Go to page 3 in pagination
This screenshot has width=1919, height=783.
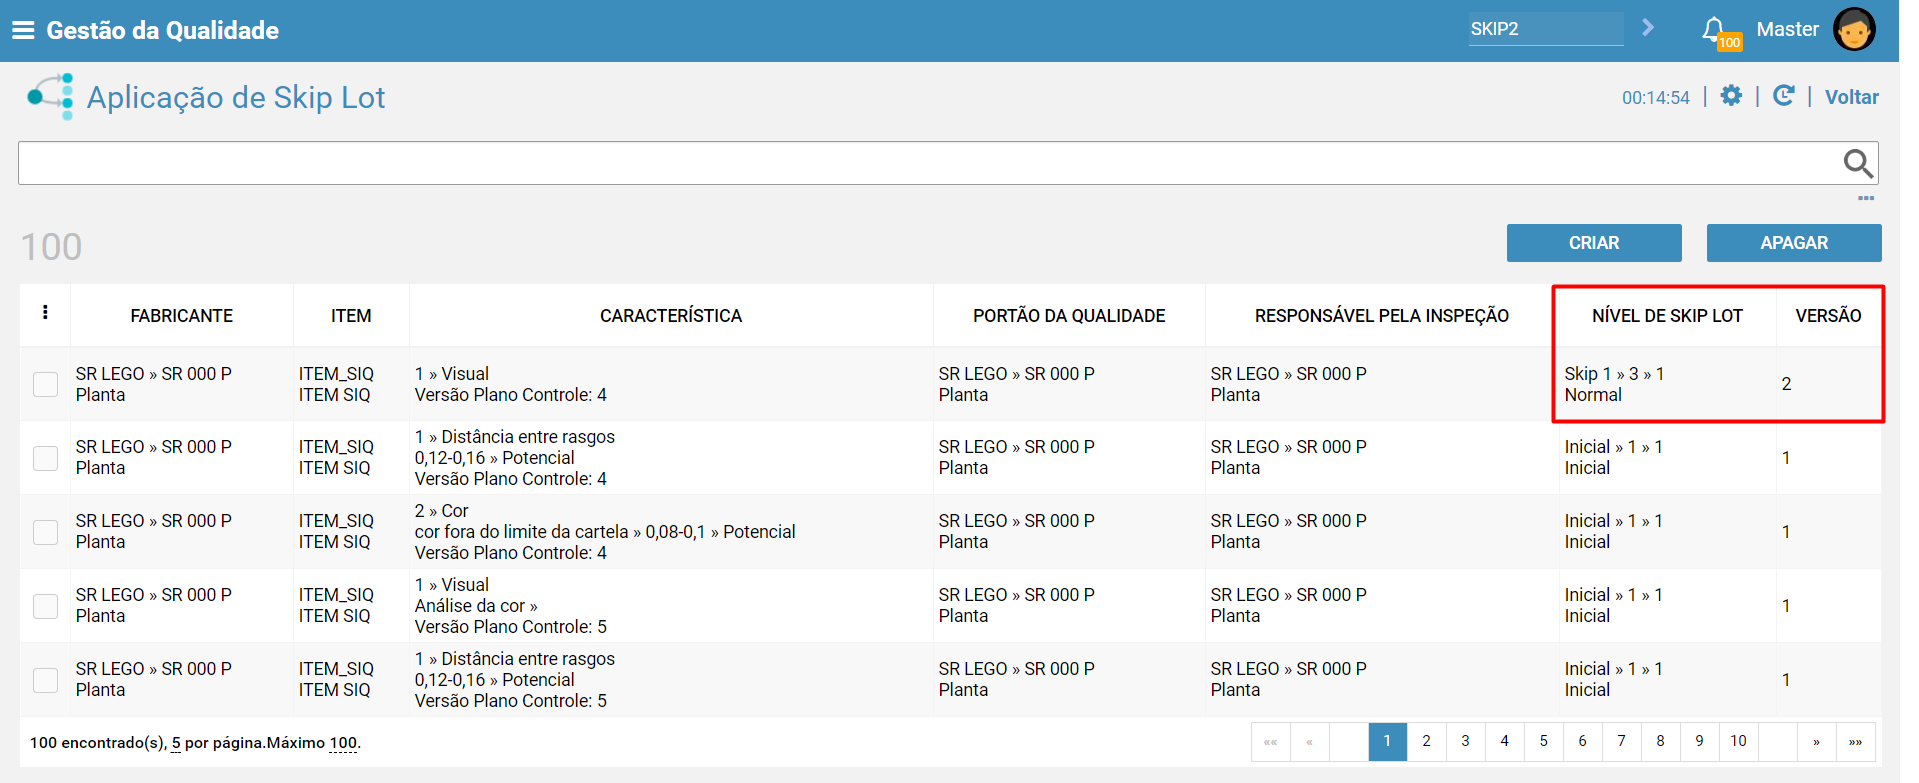[x=1465, y=741]
